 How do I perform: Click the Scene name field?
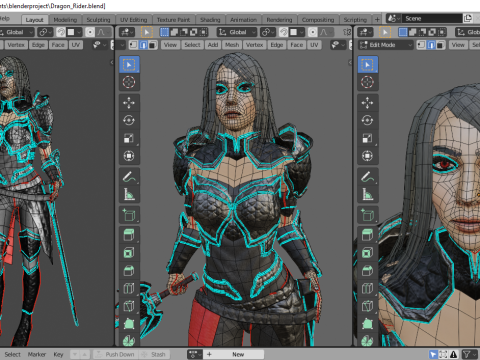pos(432,18)
